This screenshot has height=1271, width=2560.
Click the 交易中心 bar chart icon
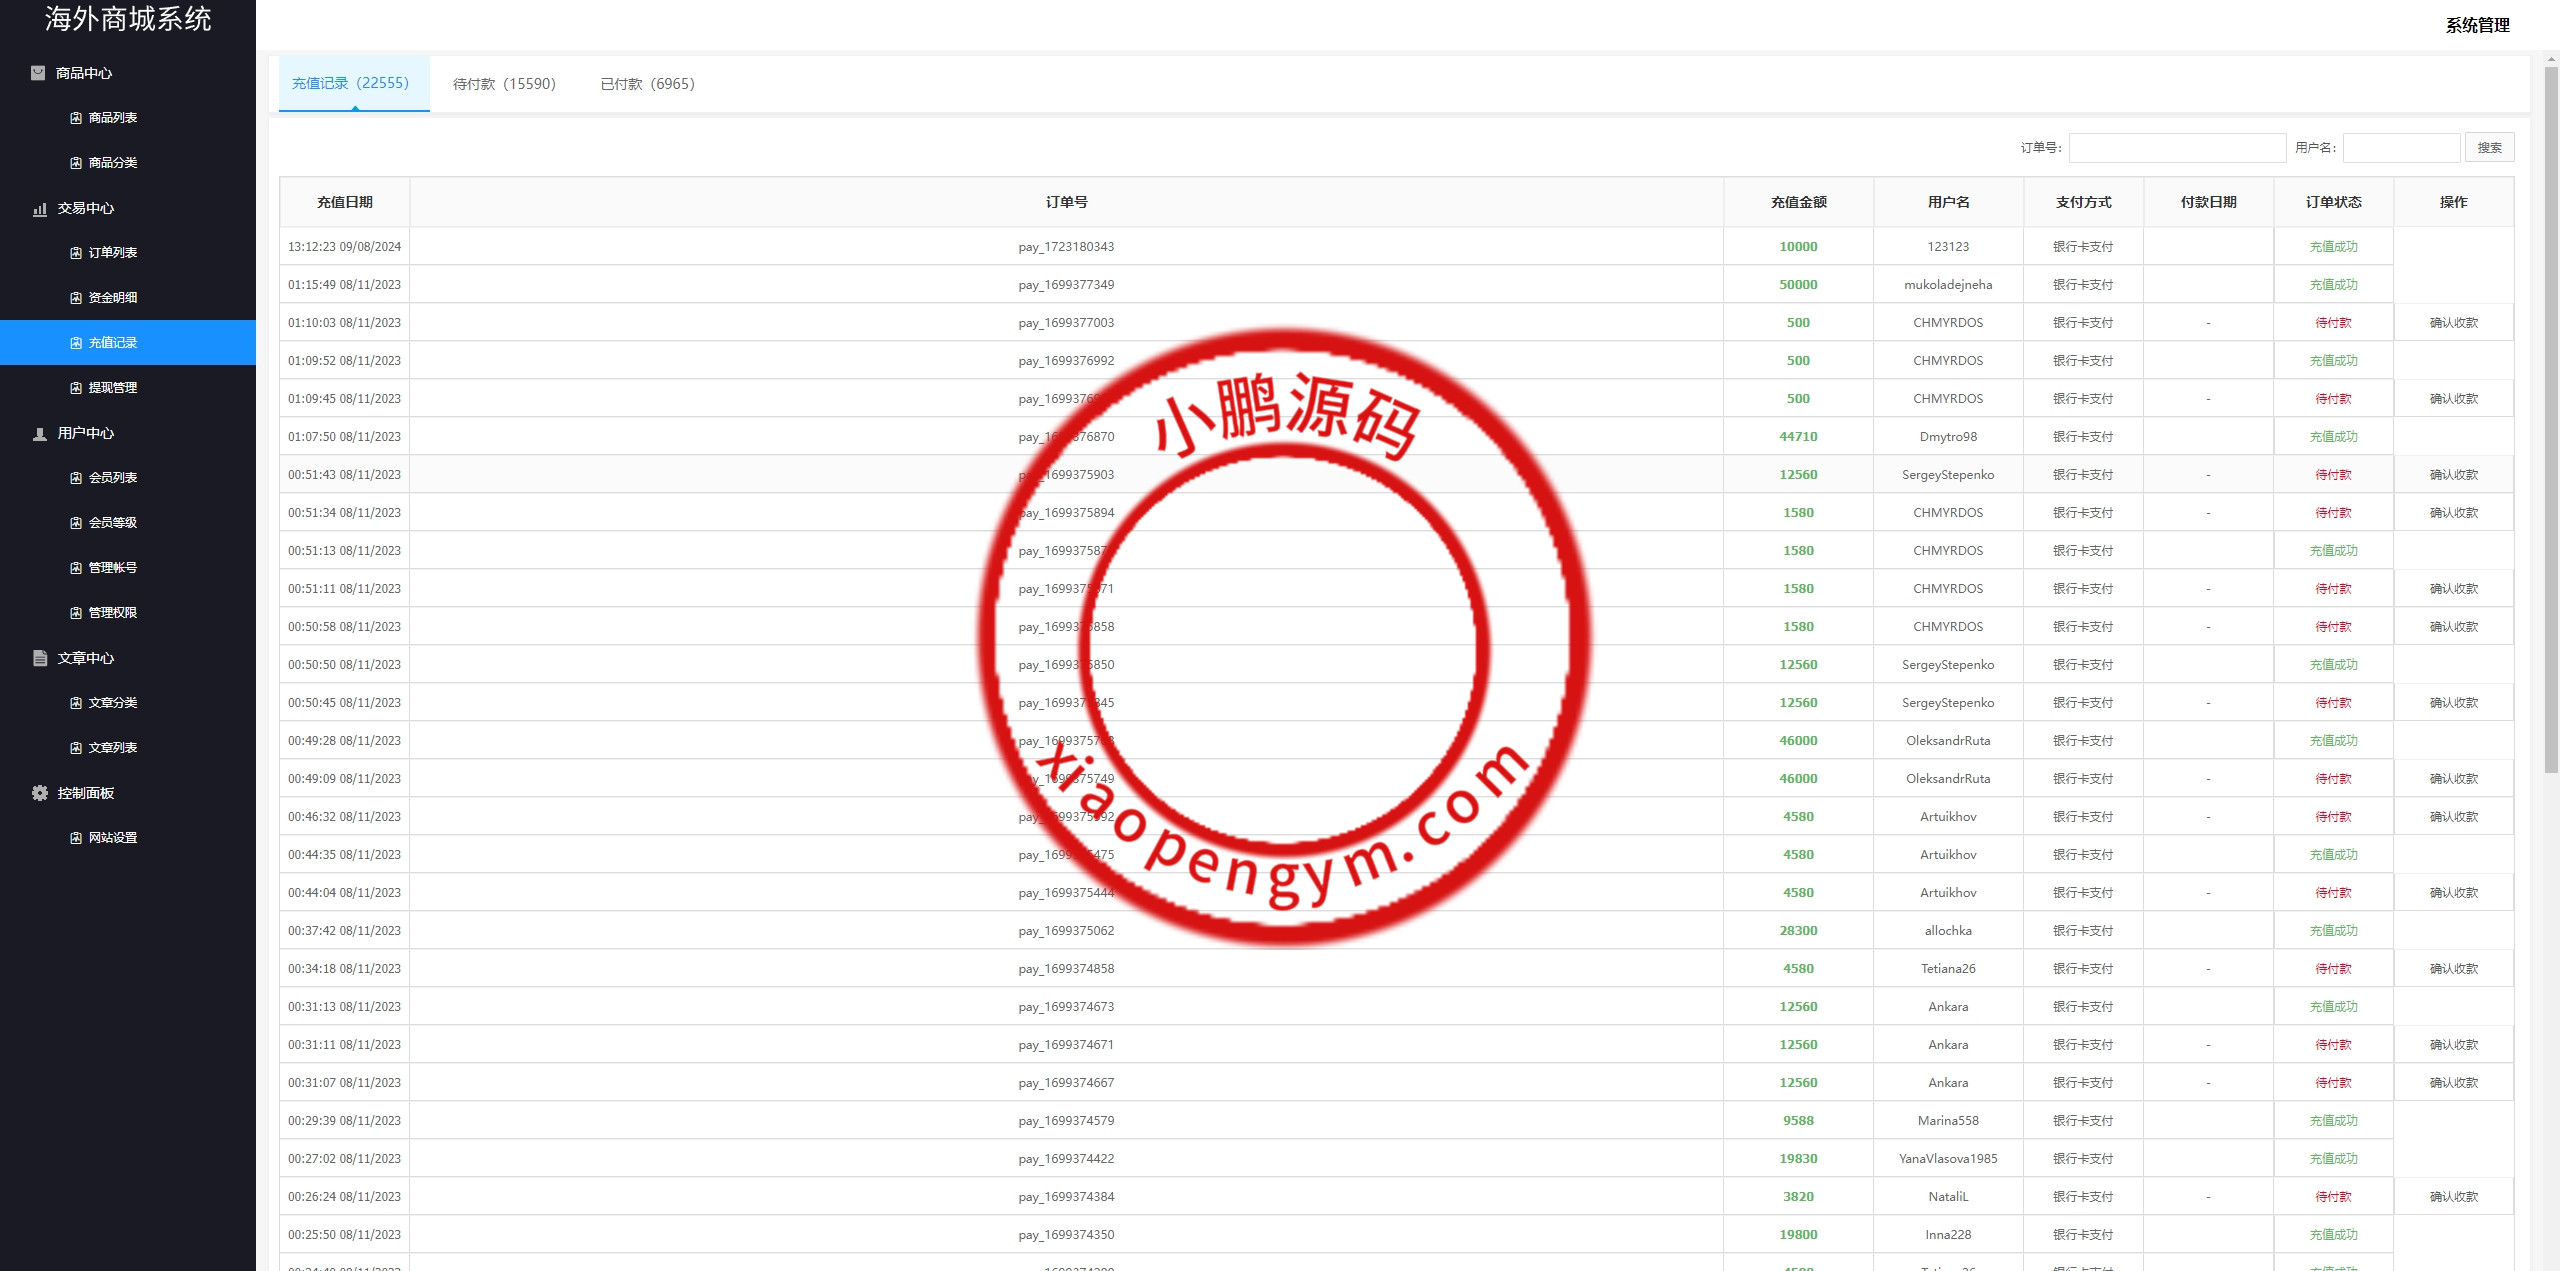point(40,209)
